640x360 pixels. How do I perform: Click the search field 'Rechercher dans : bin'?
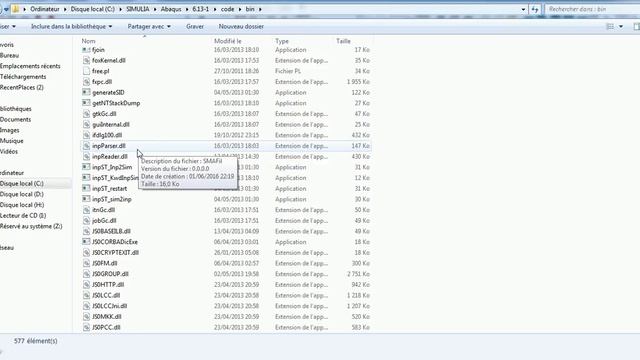[x=592, y=9]
